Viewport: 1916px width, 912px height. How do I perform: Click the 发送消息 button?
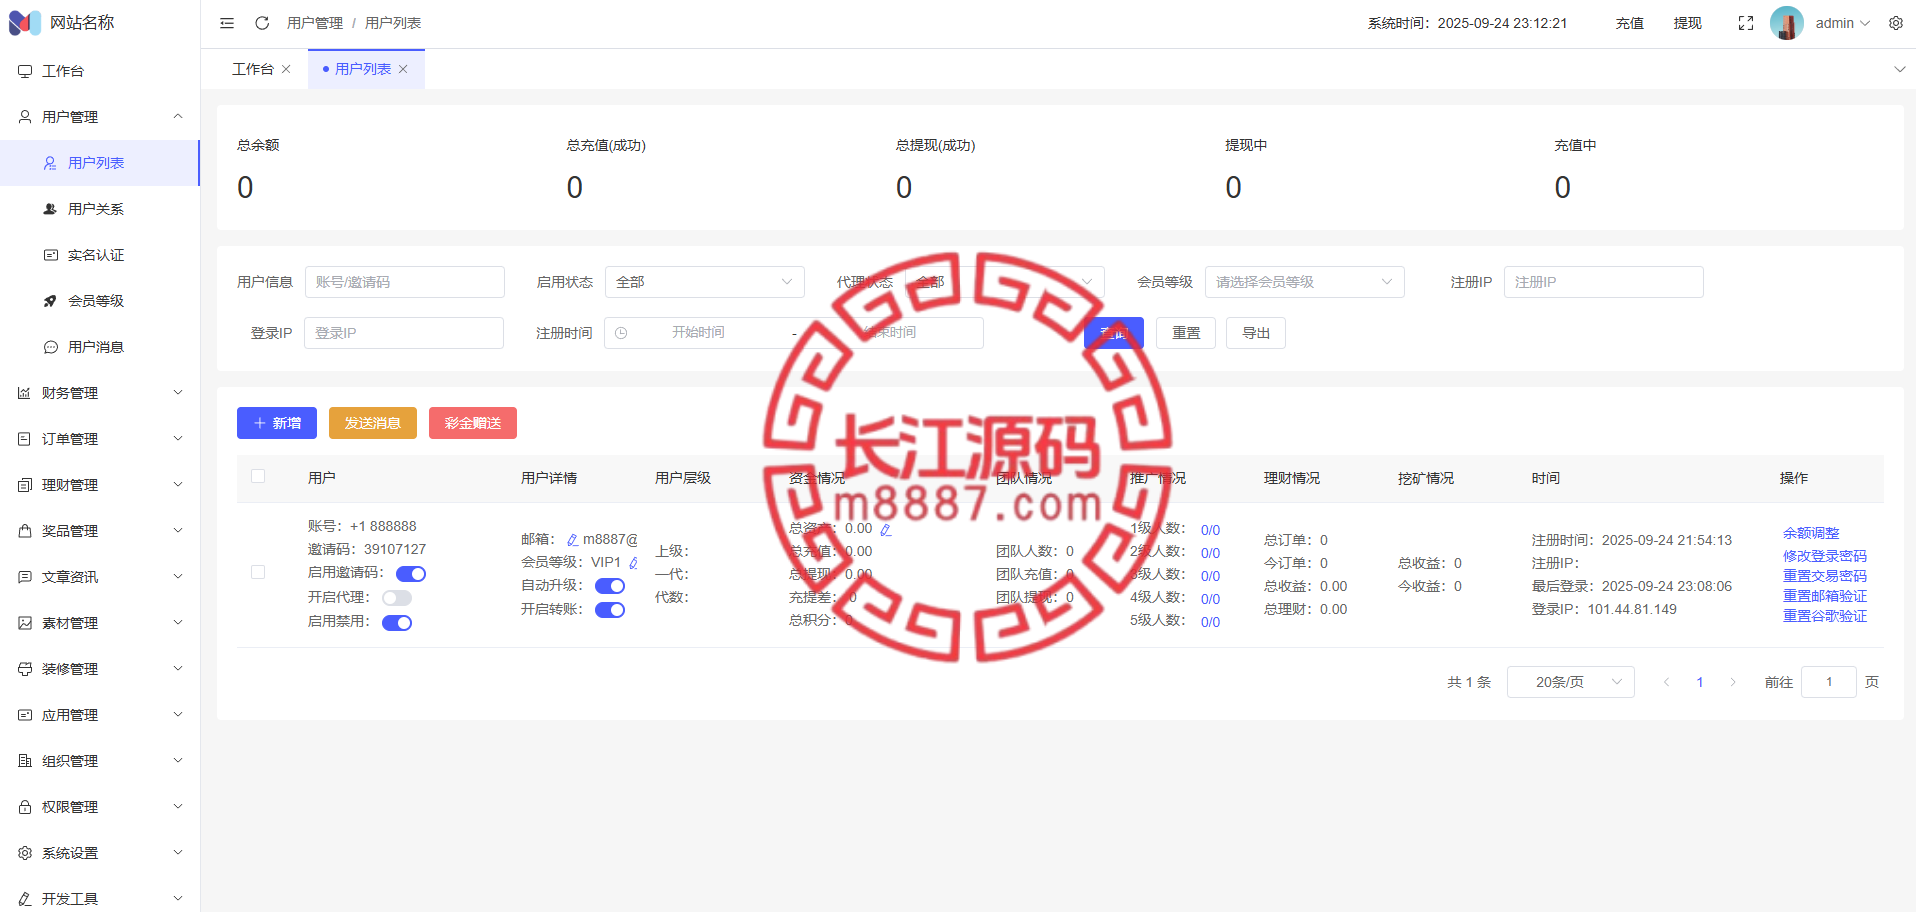point(373,423)
